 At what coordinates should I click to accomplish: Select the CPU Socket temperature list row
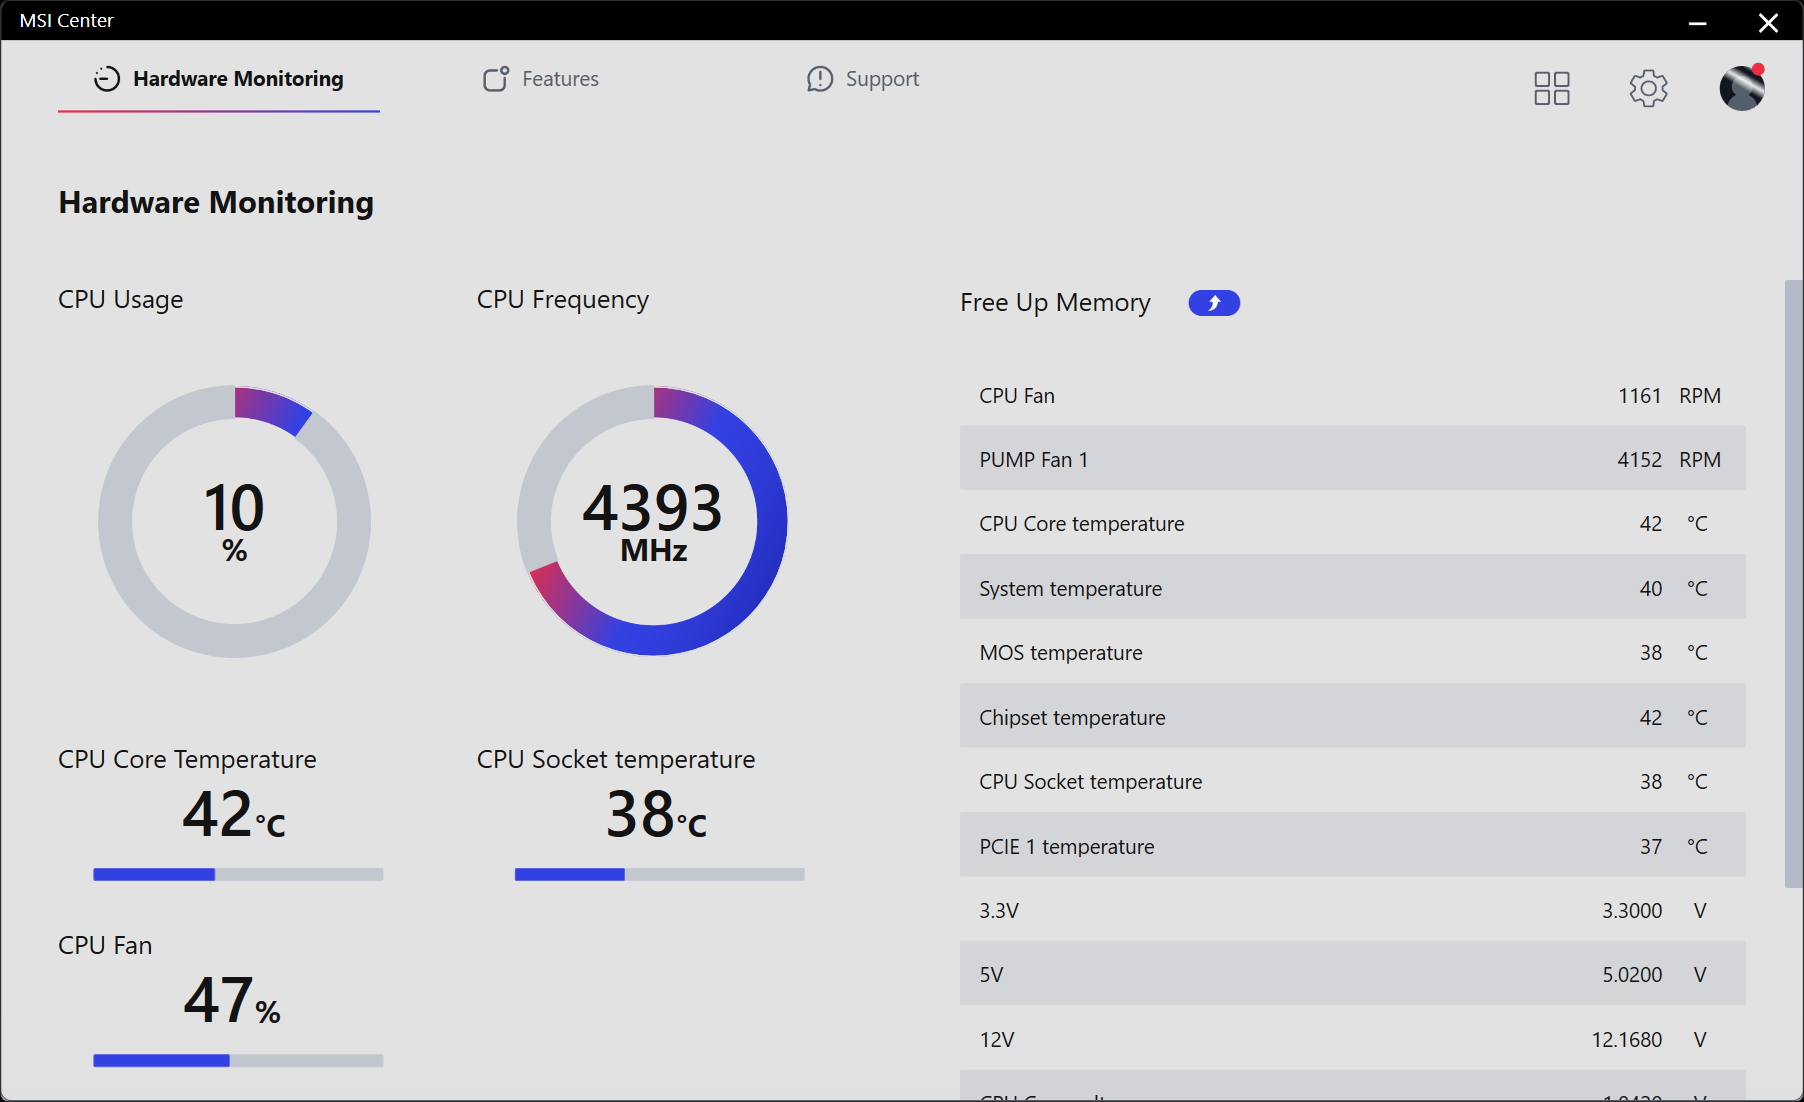(1353, 782)
